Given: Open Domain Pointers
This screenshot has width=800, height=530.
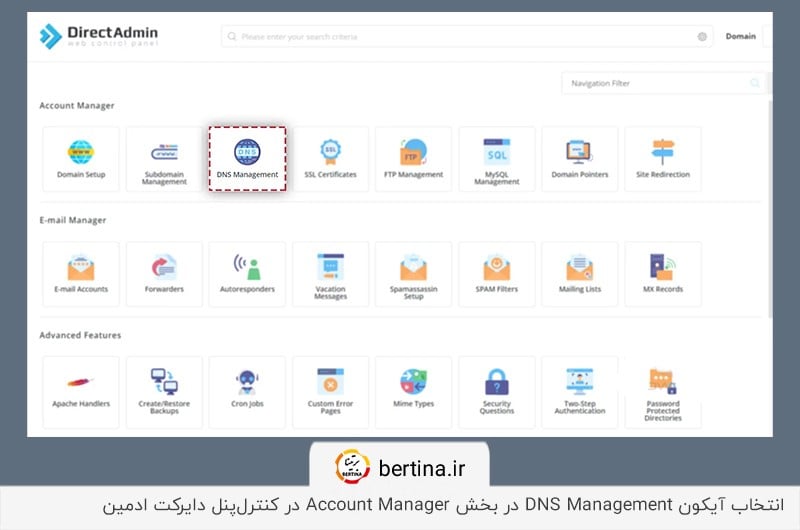Looking at the screenshot, I should (580, 159).
